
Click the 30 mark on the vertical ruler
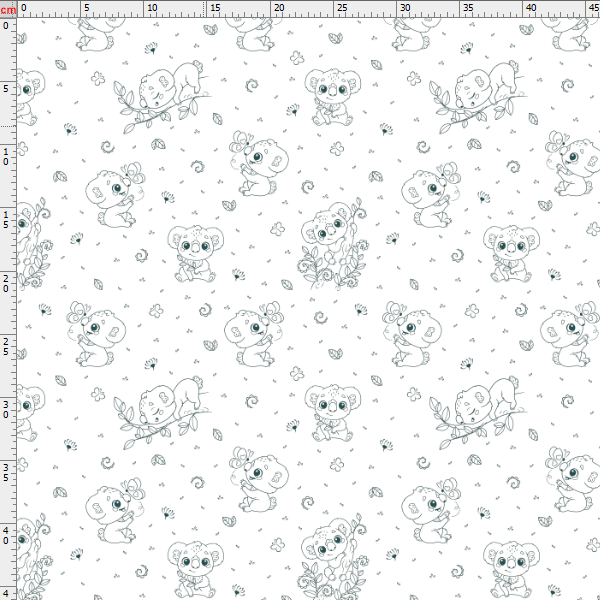point(6,409)
